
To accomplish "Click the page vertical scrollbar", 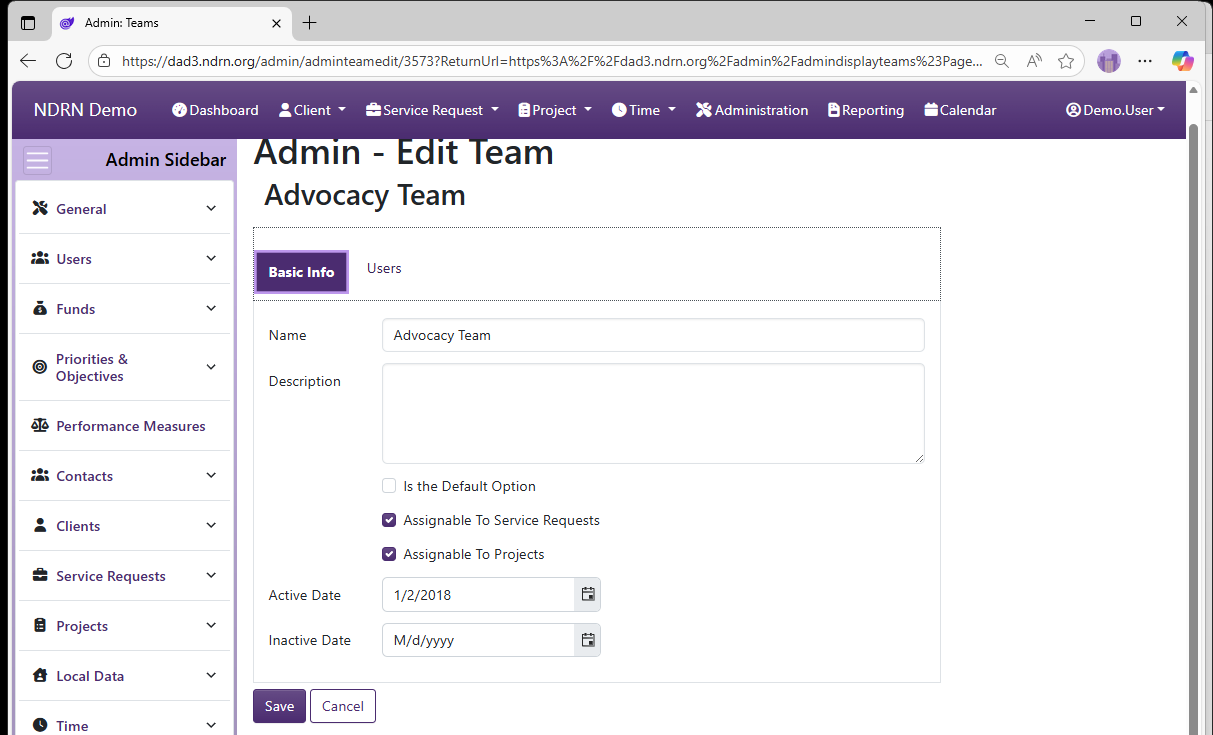I will pos(1194,430).
